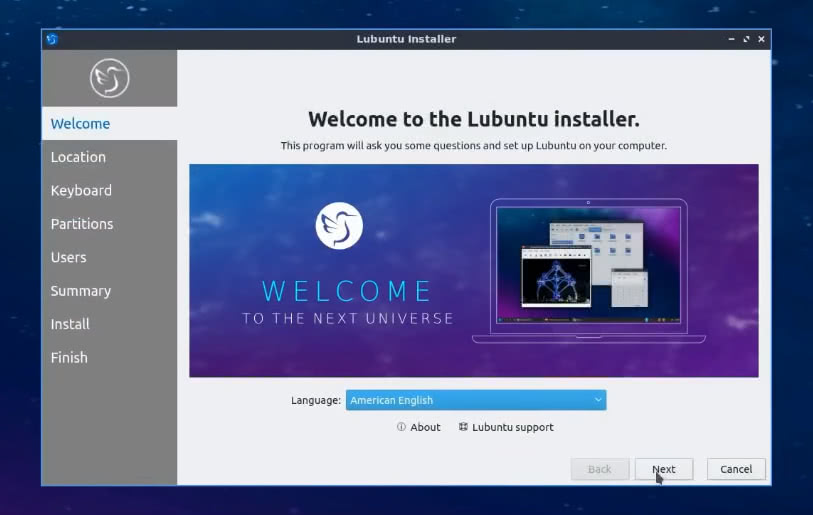Select the Finish step in the sidebar

click(x=69, y=357)
